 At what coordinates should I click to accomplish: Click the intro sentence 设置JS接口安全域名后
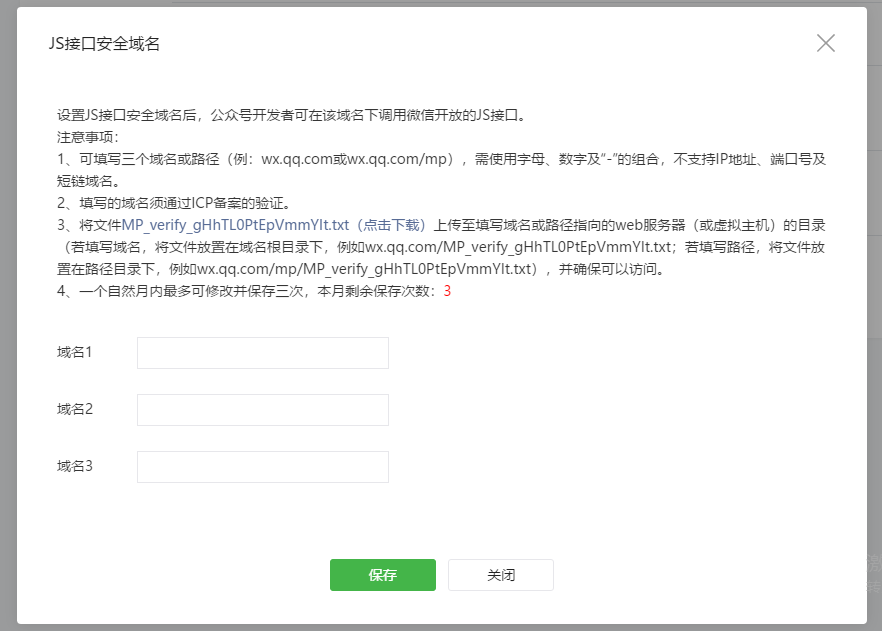pyautogui.click(x=291, y=115)
